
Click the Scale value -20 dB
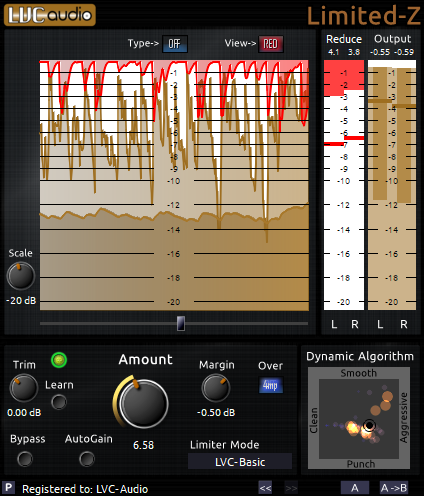(x=21, y=301)
